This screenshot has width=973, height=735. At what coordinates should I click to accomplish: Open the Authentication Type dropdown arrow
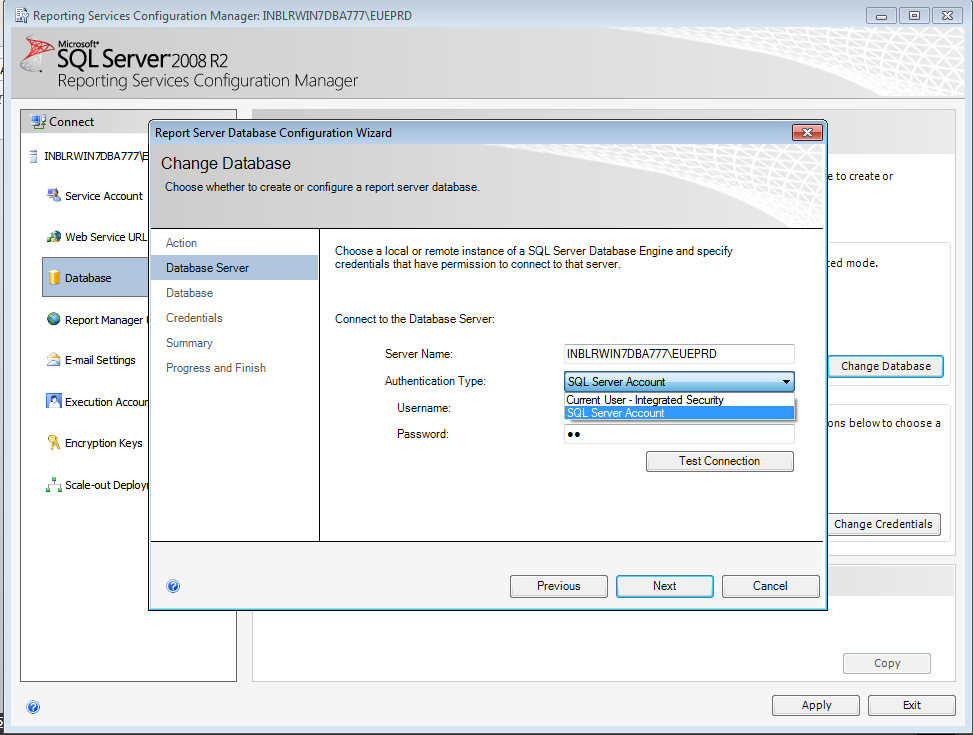(x=786, y=381)
